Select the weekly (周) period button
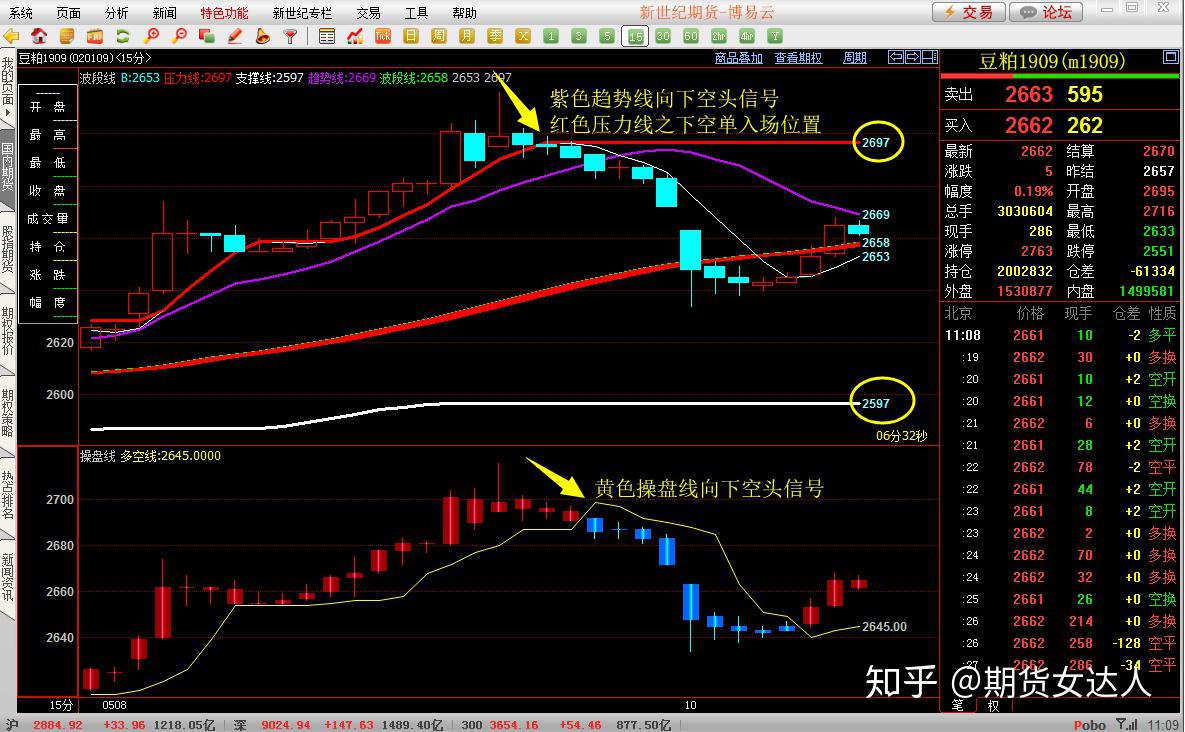 (x=438, y=36)
